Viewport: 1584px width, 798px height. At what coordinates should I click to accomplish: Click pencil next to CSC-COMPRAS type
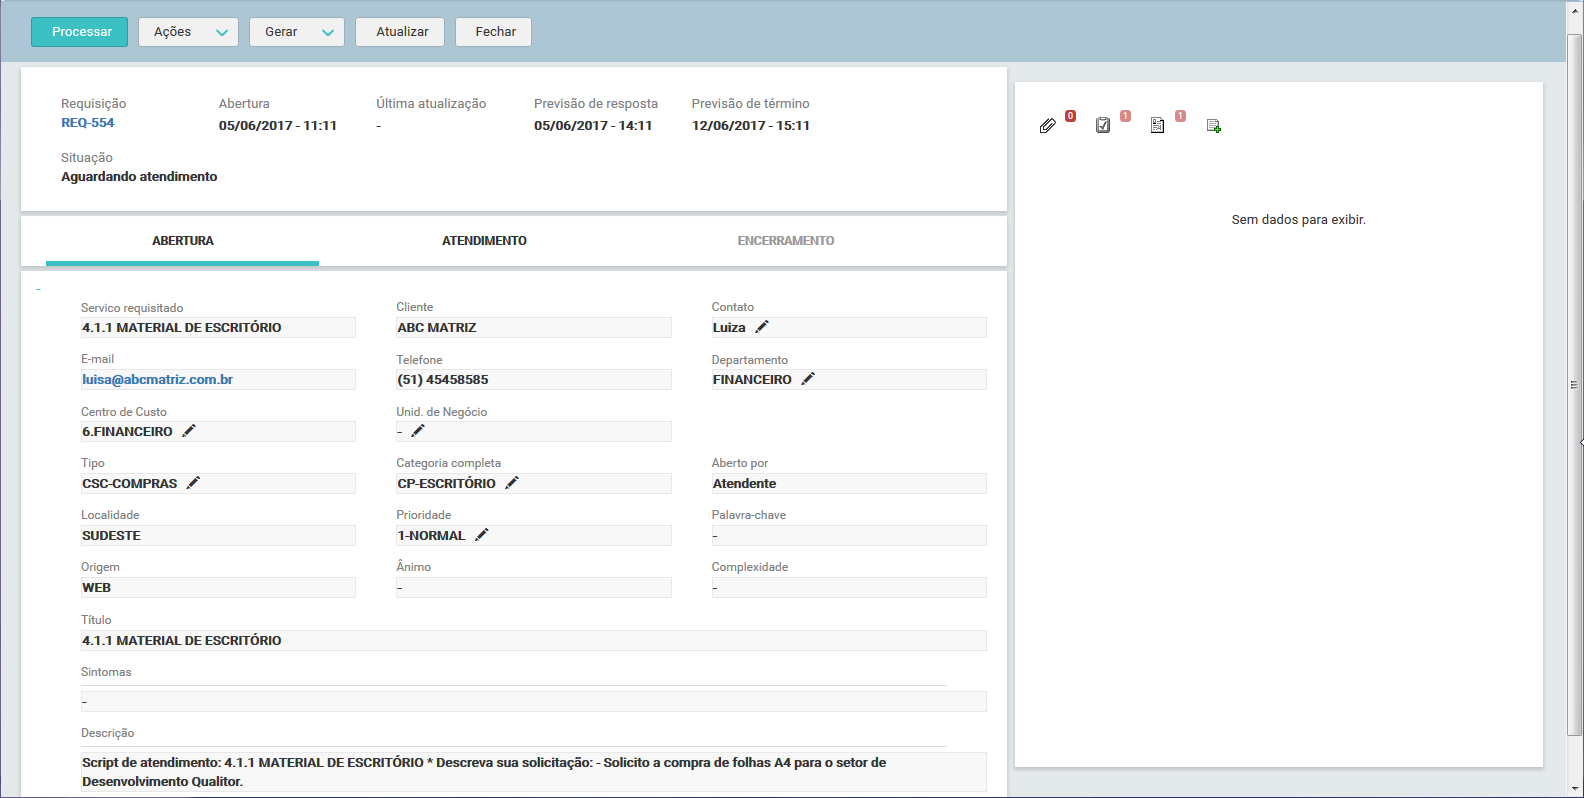pyautogui.click(x=193, y=483)
